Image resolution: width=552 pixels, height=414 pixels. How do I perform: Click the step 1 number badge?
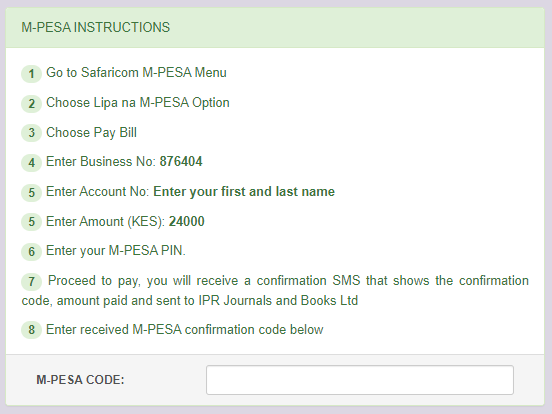[x=31, y=74]
